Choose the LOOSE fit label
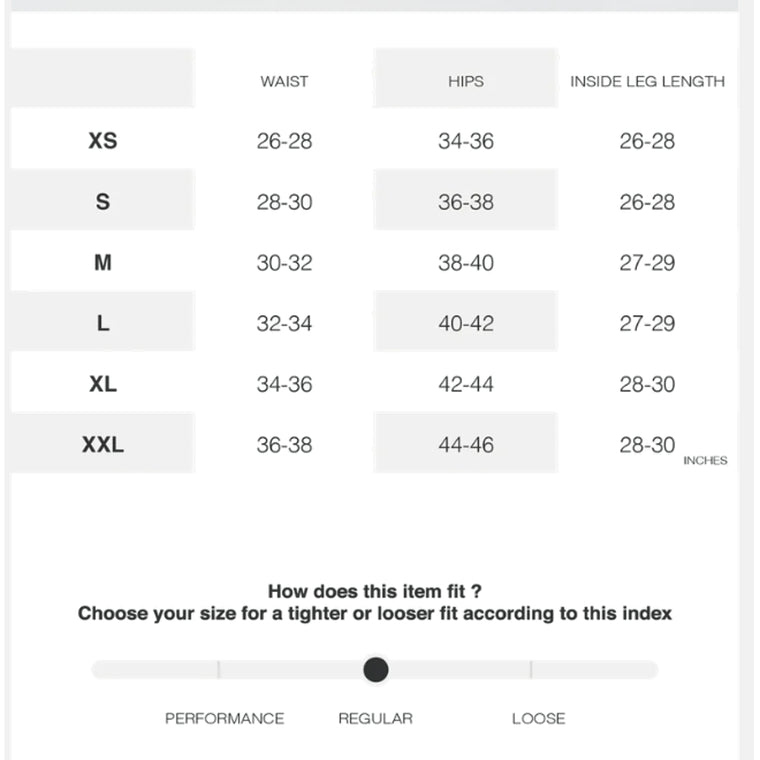 point(538,718)
